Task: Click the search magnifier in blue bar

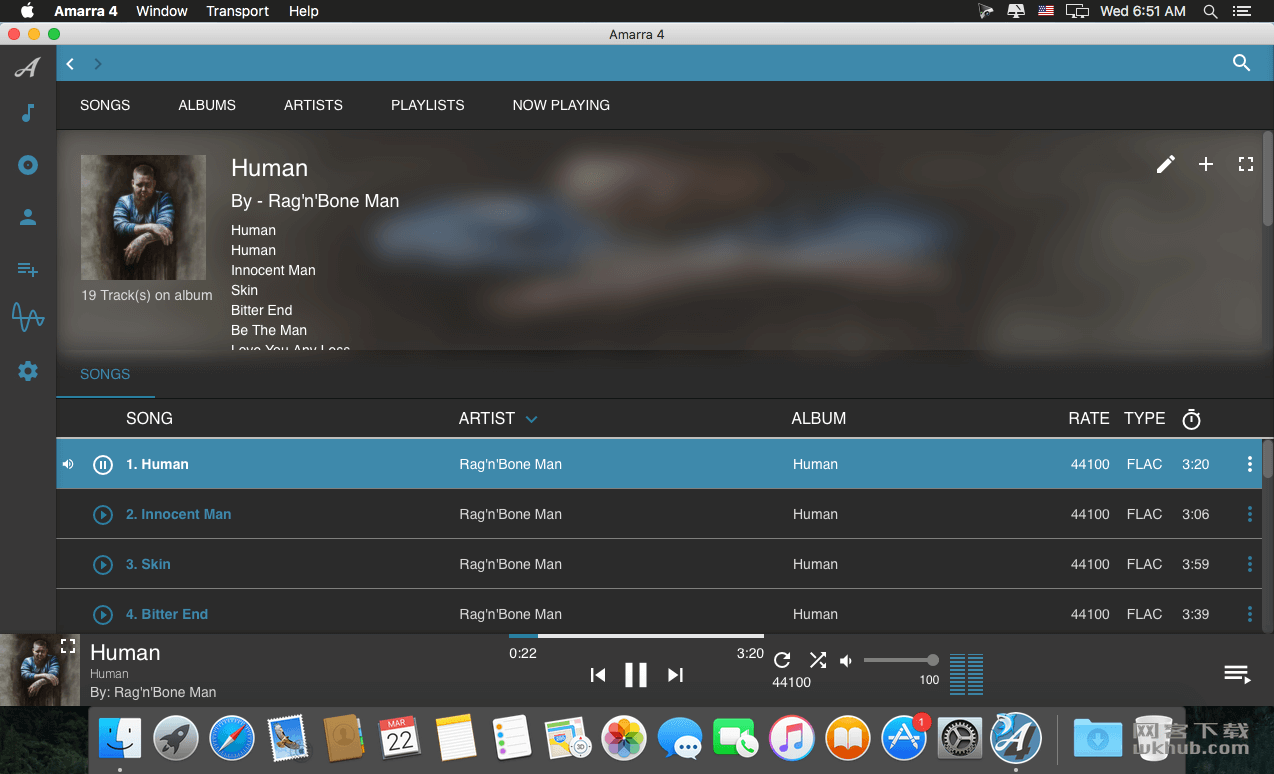Action: pyautogui.click(x=1241, y=63)
